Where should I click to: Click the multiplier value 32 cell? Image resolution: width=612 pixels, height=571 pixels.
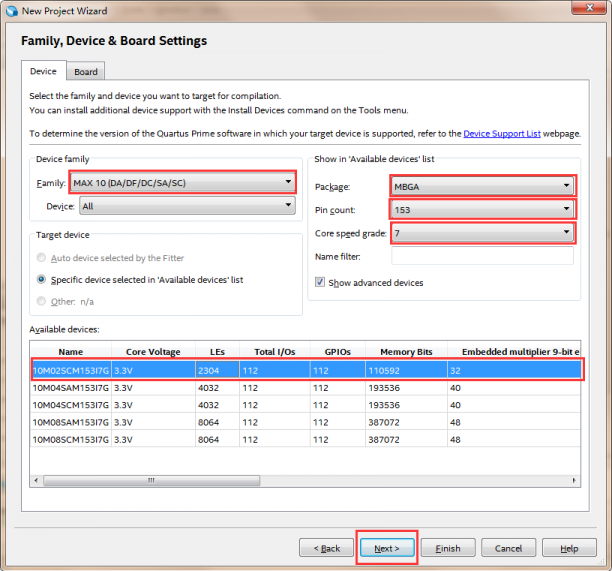514,370
